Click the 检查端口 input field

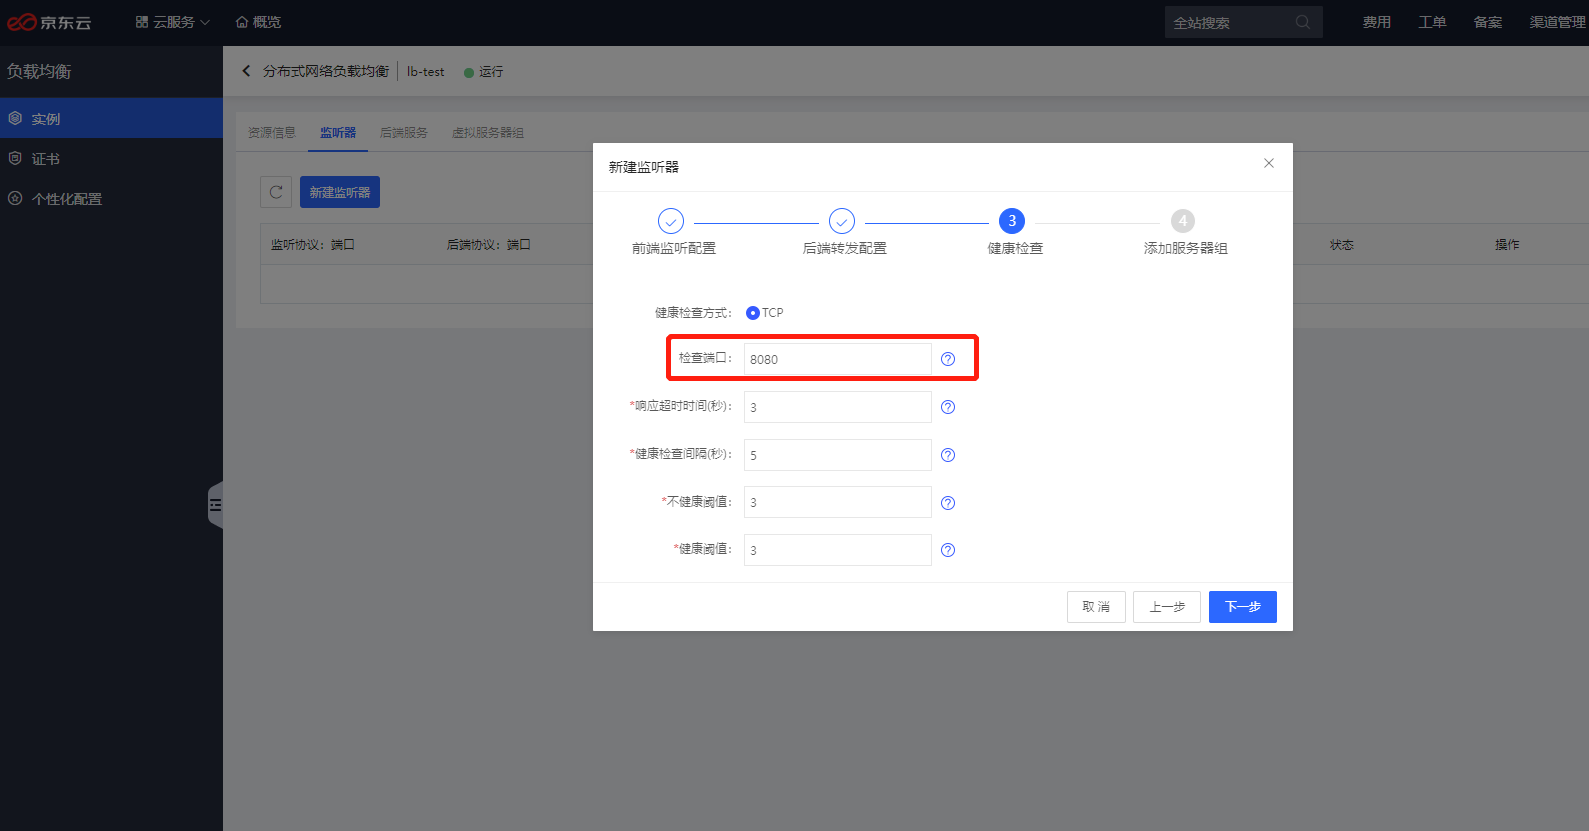click(x=838, y=359)
